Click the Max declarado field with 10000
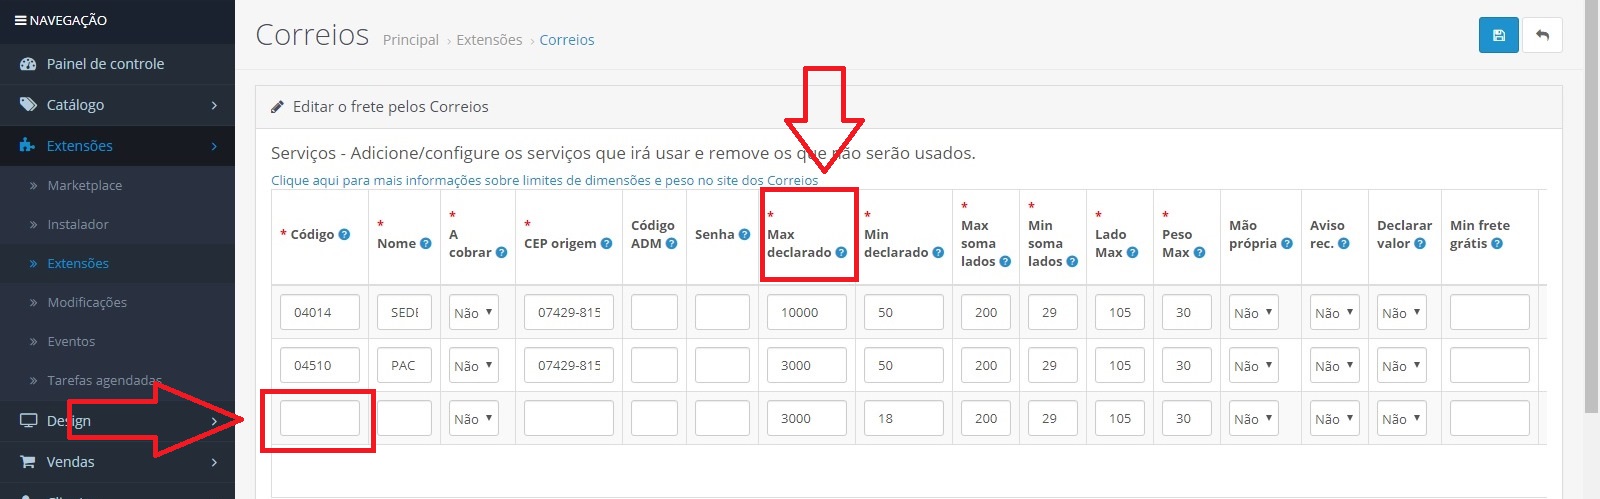The width and height of the screenshot is (1600, 499). coord(807,312)
